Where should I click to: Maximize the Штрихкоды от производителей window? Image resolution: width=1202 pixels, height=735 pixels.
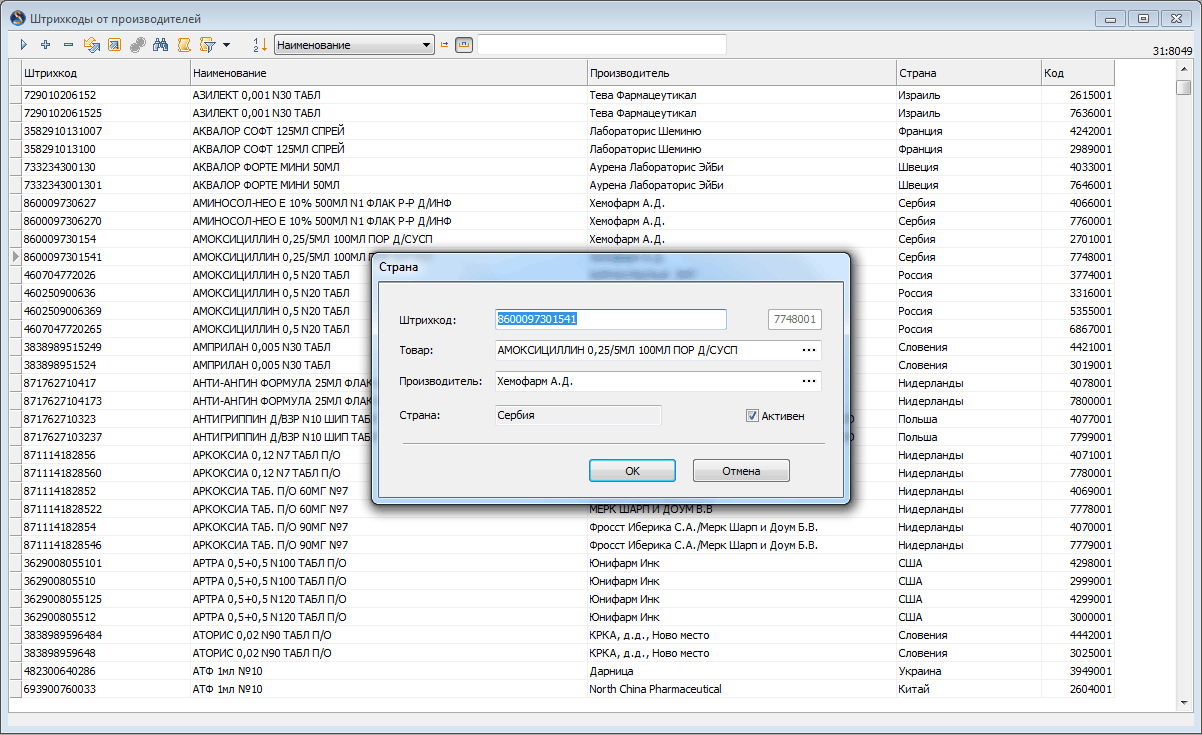(x=1142, y=17)
